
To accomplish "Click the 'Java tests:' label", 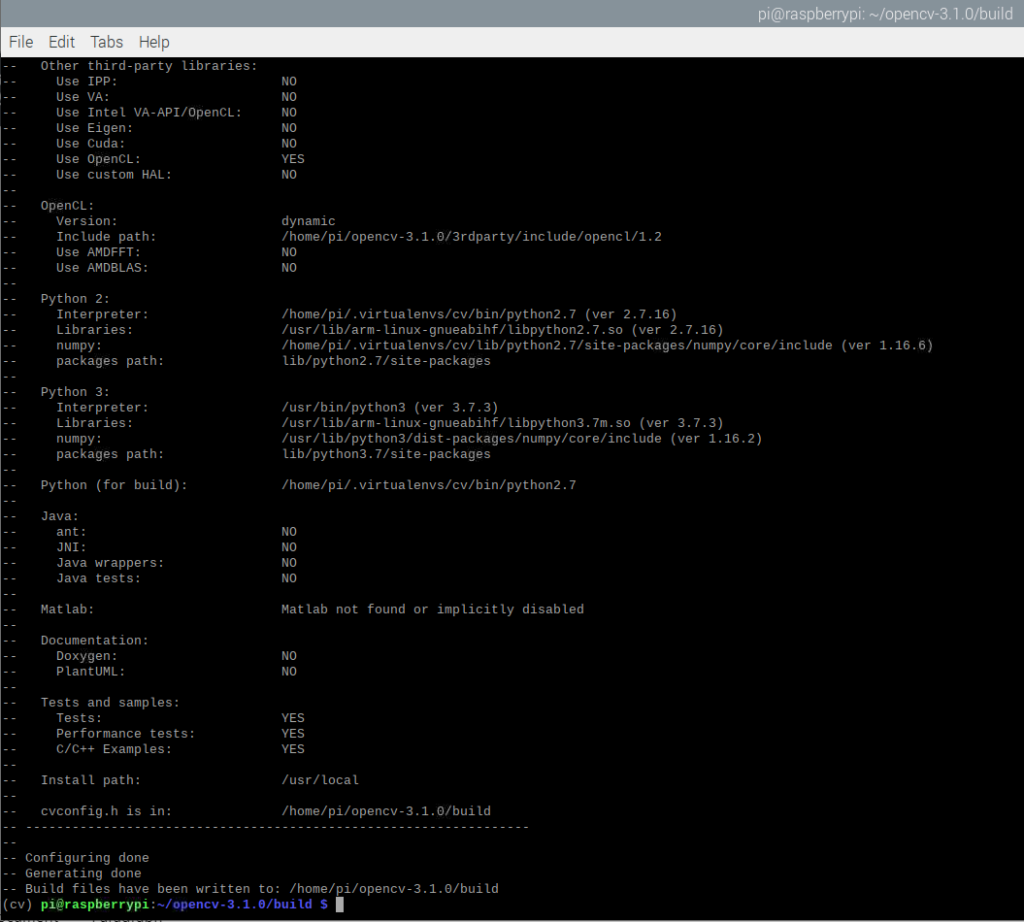I will pyautogui.click(x=98, y=579).
